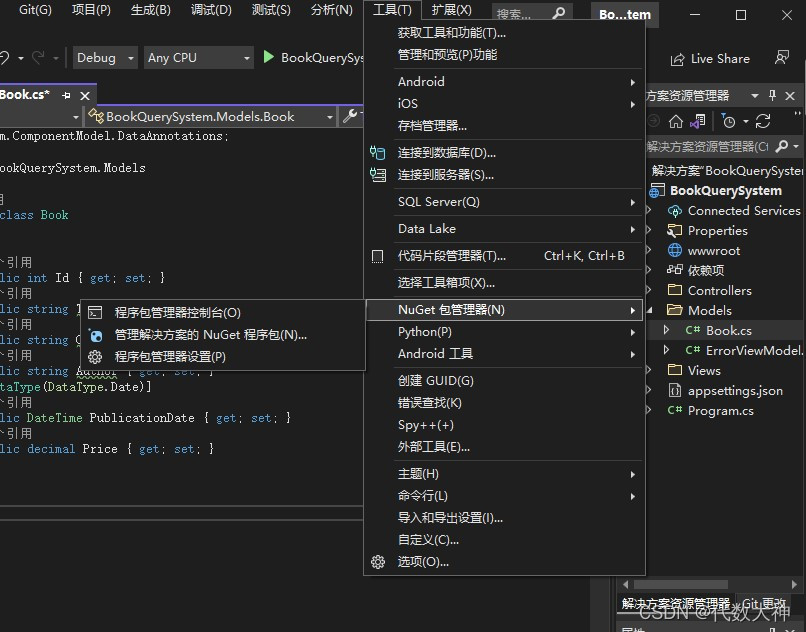This screenshot has width=806, height=632.
Task: Select Book.cs in Solution Explorer
Action: coord(728,331)
